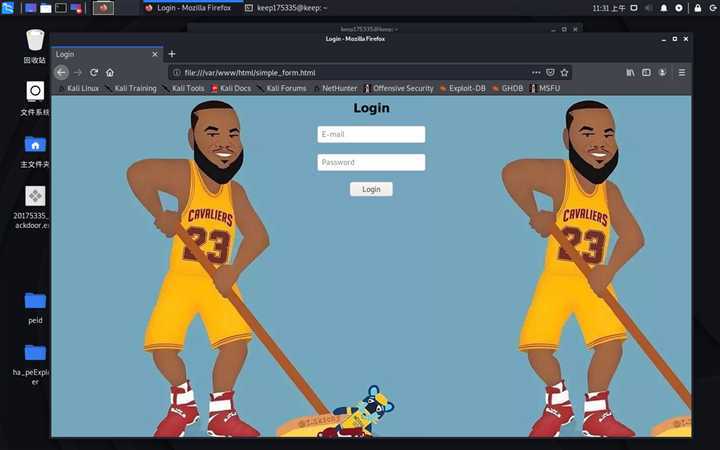The height and width of the screenshot is (450, 720).
Task: Open the Kali Docs bookmark
Action: click(231, 88)
